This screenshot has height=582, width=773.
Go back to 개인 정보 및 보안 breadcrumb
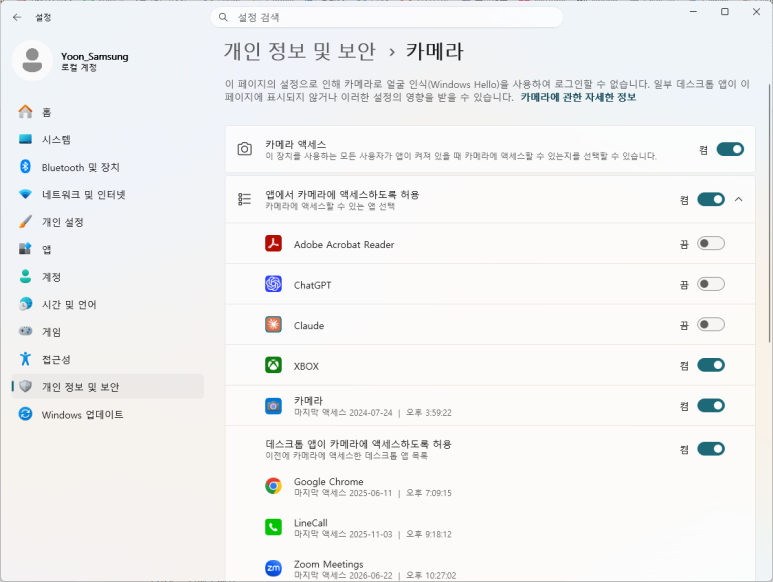coord(300,51)
